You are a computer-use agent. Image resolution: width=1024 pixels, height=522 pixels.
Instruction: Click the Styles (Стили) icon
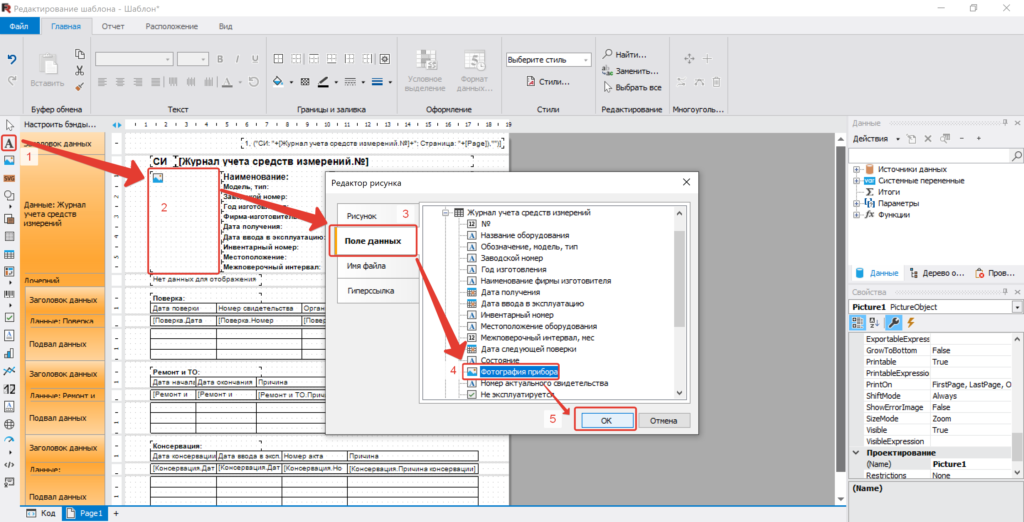pyautogui.click(x=549, y=82)
